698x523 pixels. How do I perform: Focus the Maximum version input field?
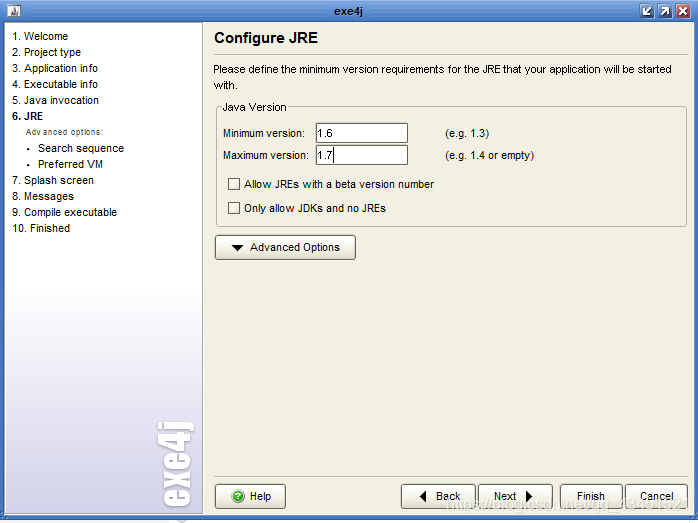pos(361,155)
